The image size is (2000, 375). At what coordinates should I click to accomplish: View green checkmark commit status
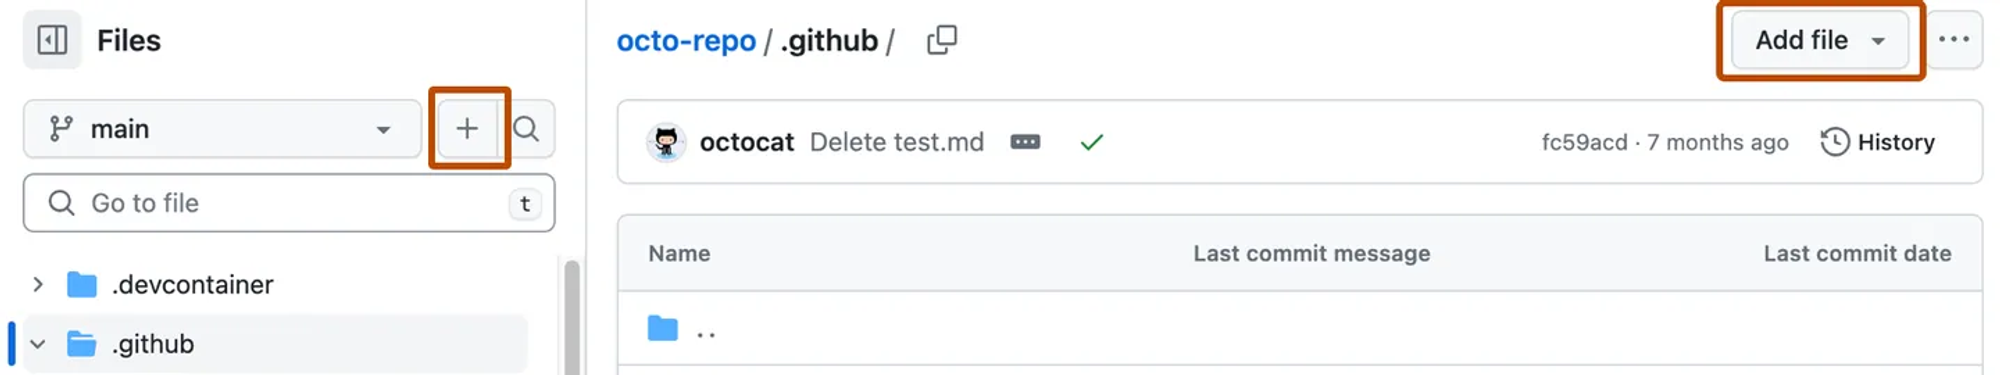pos(1091,142)
